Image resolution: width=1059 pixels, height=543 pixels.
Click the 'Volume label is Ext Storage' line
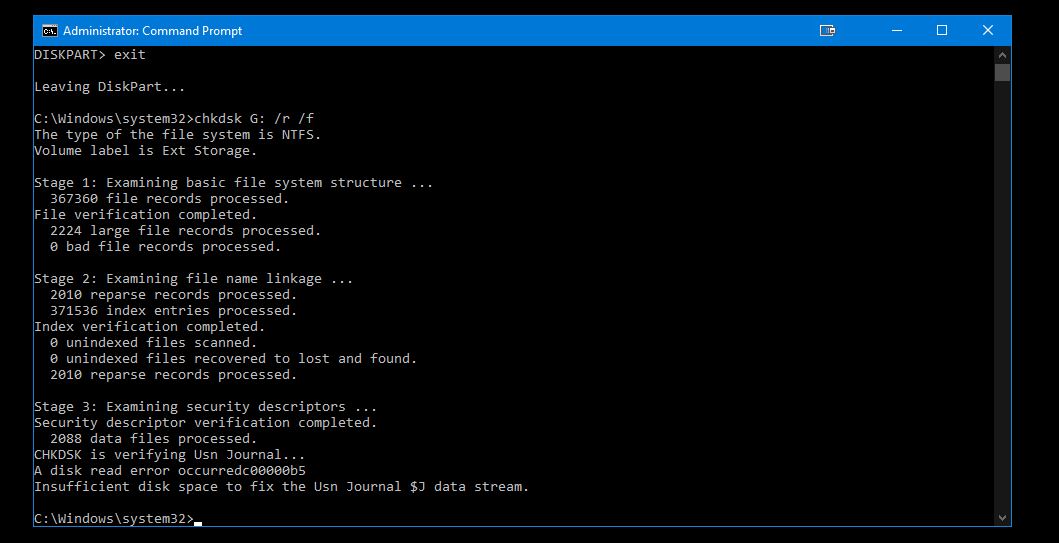click(x=146, y=151)
